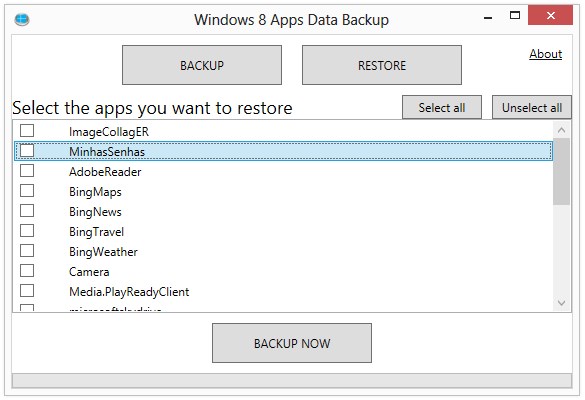Screen dimensions: 585x400
Task: Open the BACKUP mode
Action: pyautogui.click(x=202, y=65)
